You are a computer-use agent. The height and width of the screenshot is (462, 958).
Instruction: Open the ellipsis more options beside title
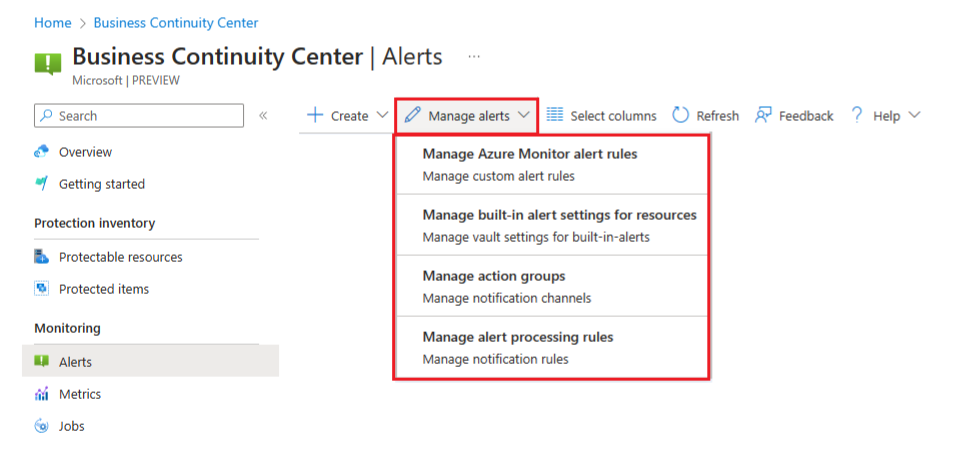coord(474,56)
